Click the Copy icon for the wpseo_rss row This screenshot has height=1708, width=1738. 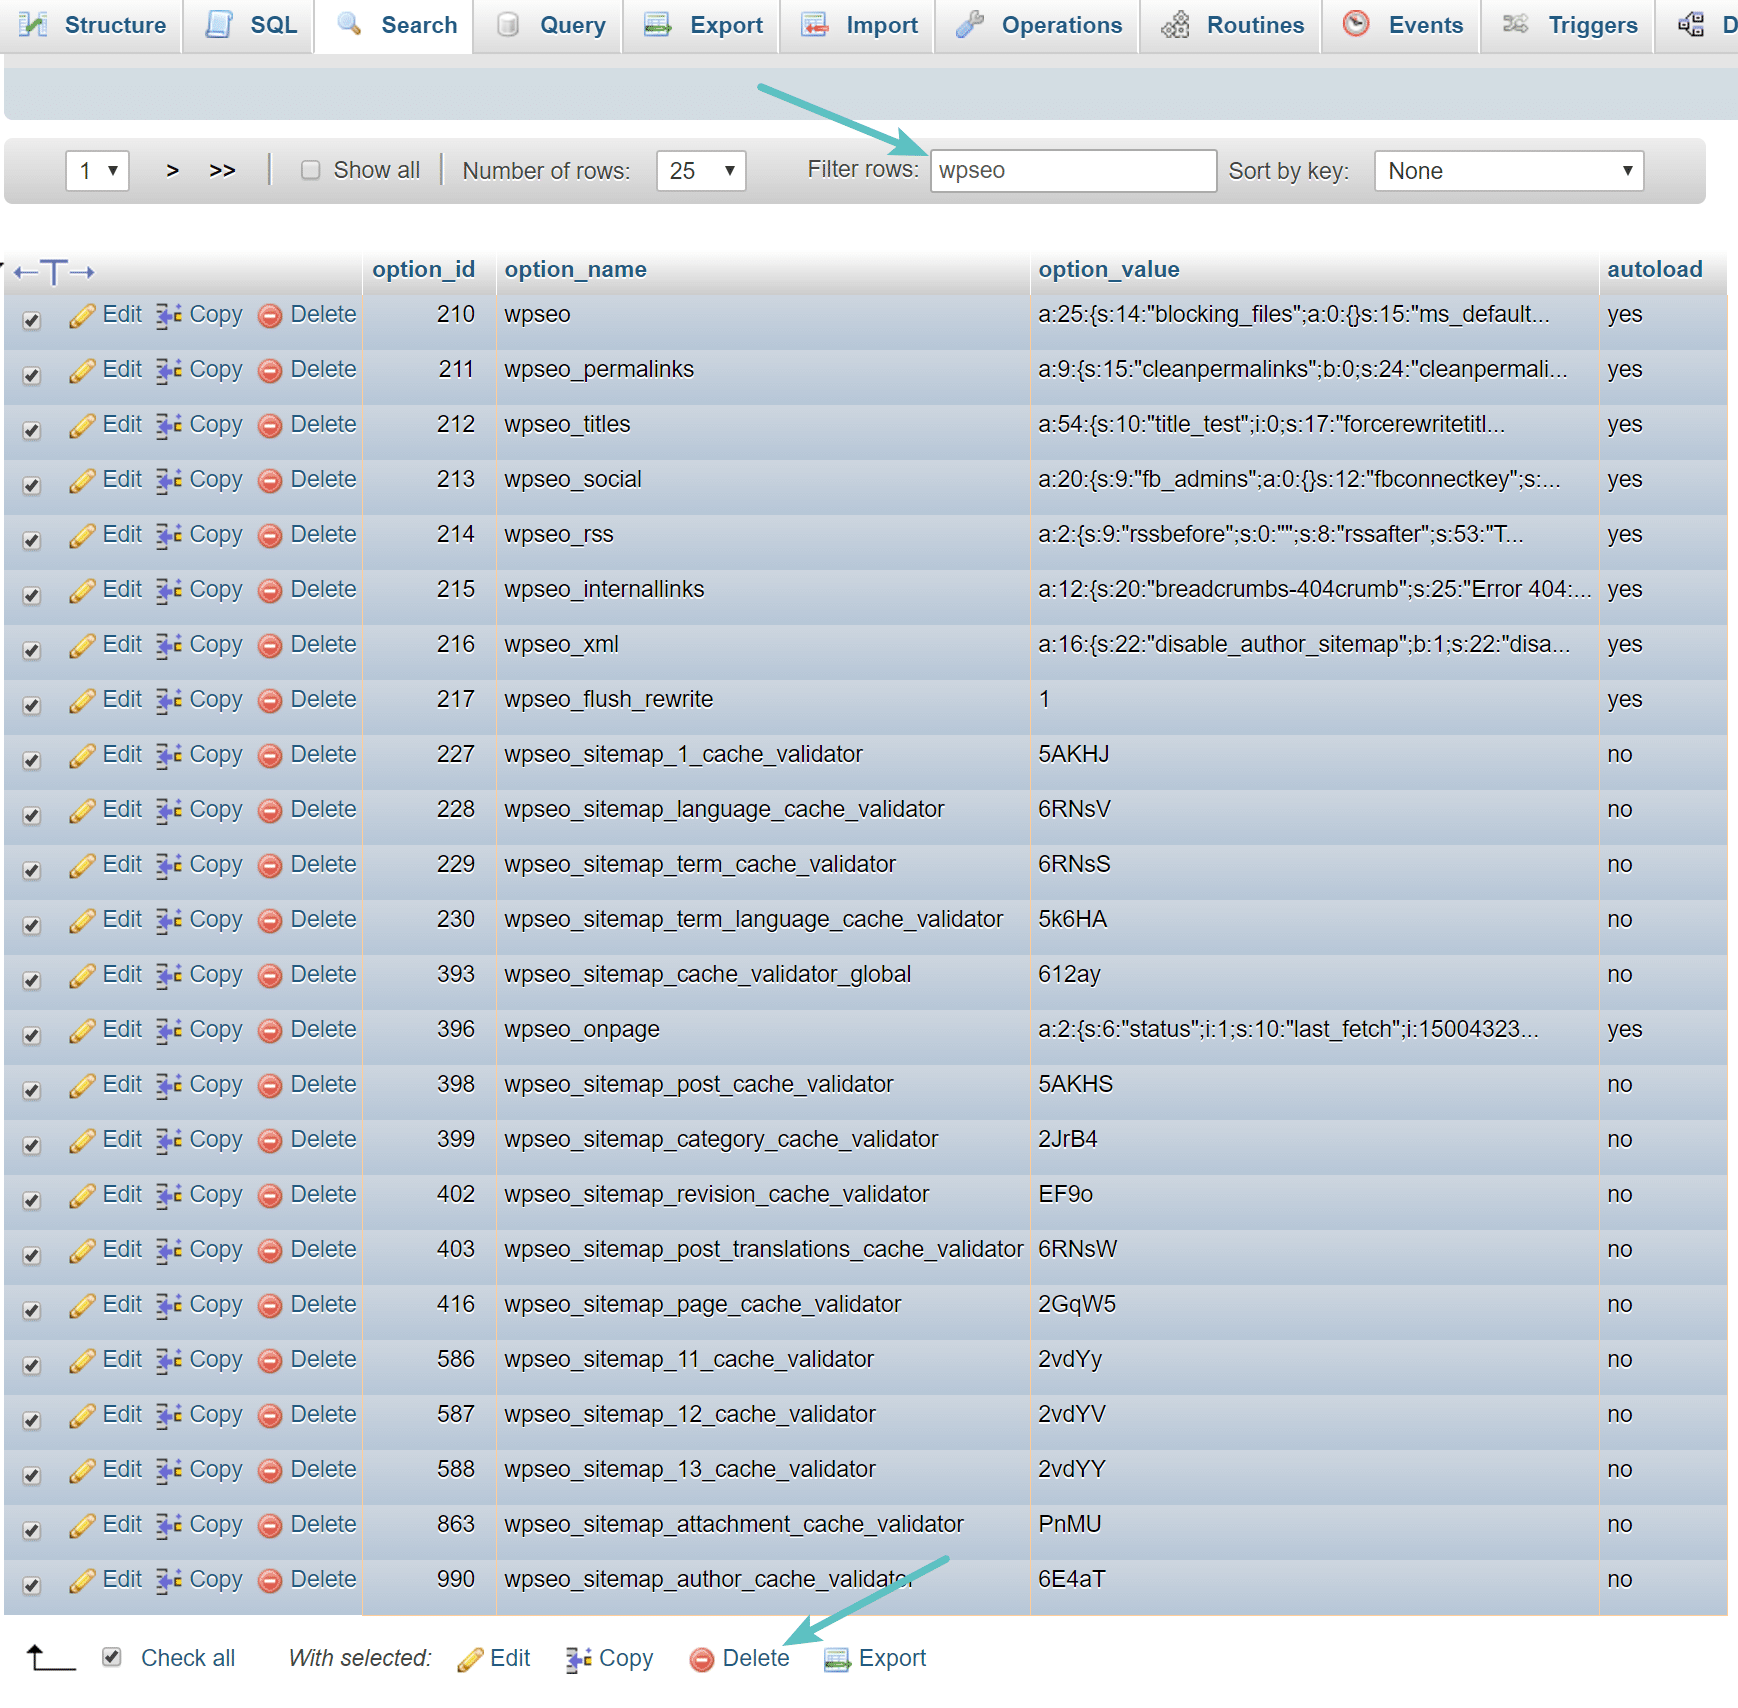pos(168,534)
